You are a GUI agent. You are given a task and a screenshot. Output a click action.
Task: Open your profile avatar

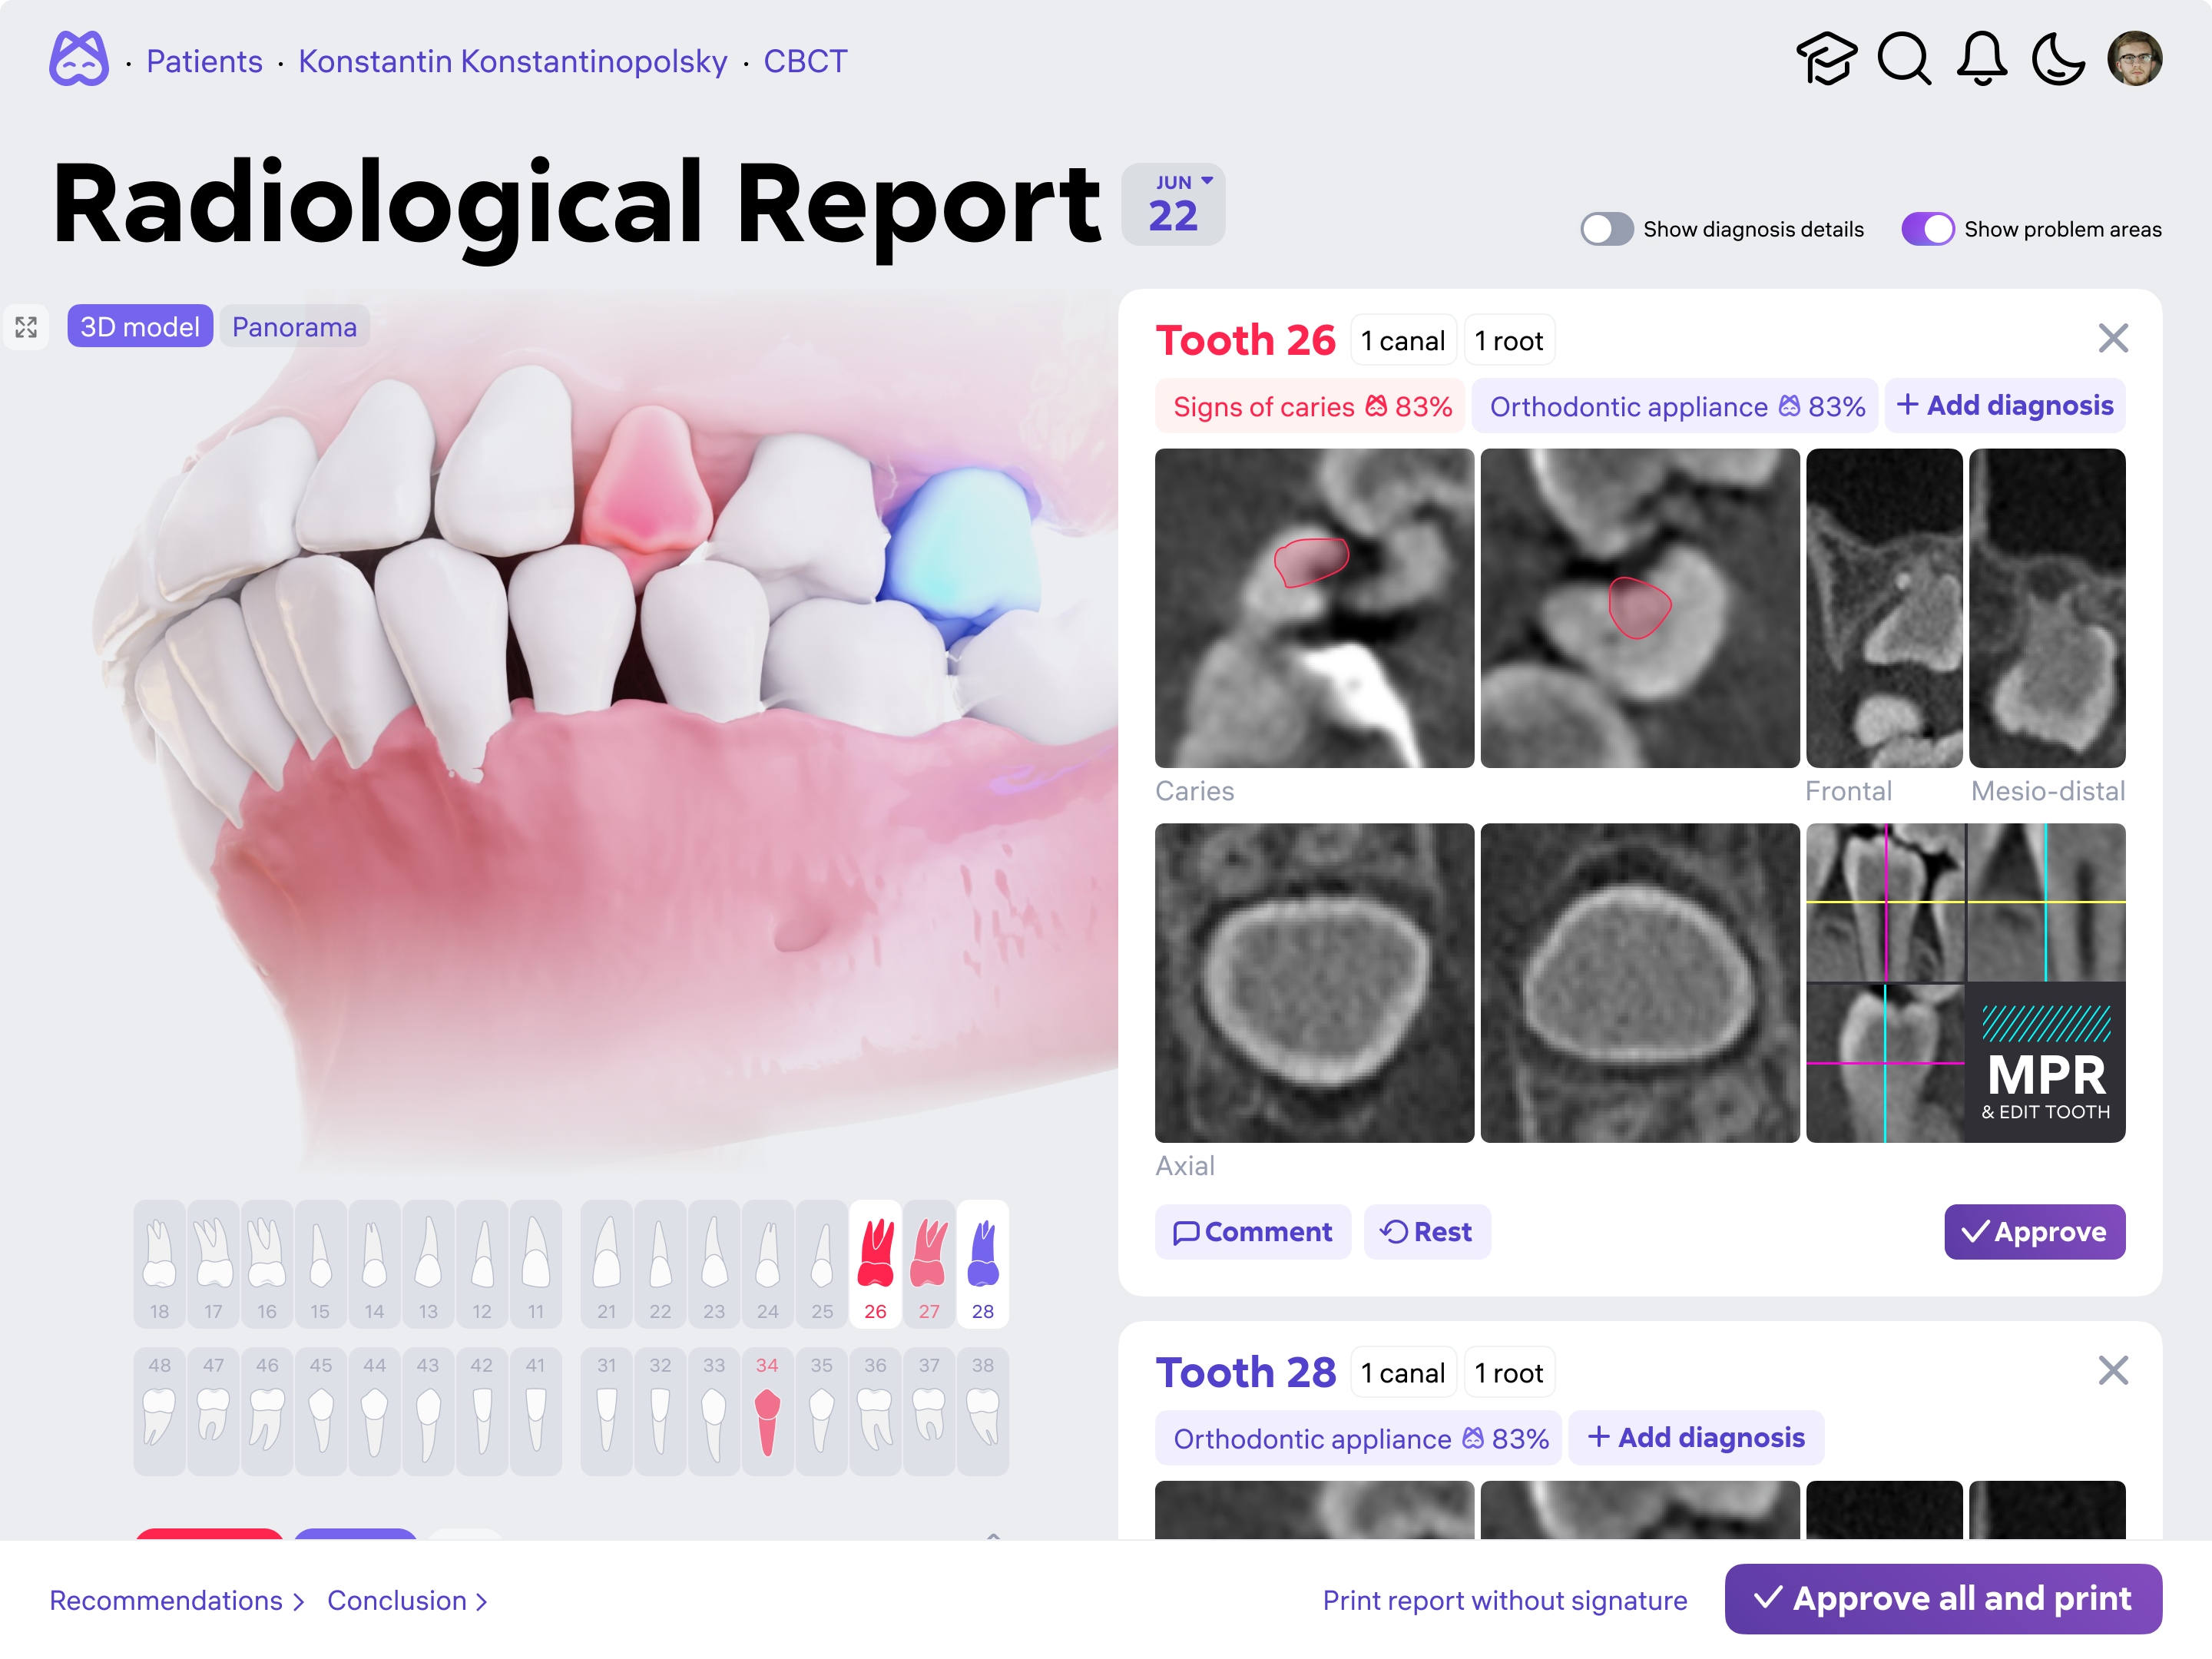tap(2136, 60)
